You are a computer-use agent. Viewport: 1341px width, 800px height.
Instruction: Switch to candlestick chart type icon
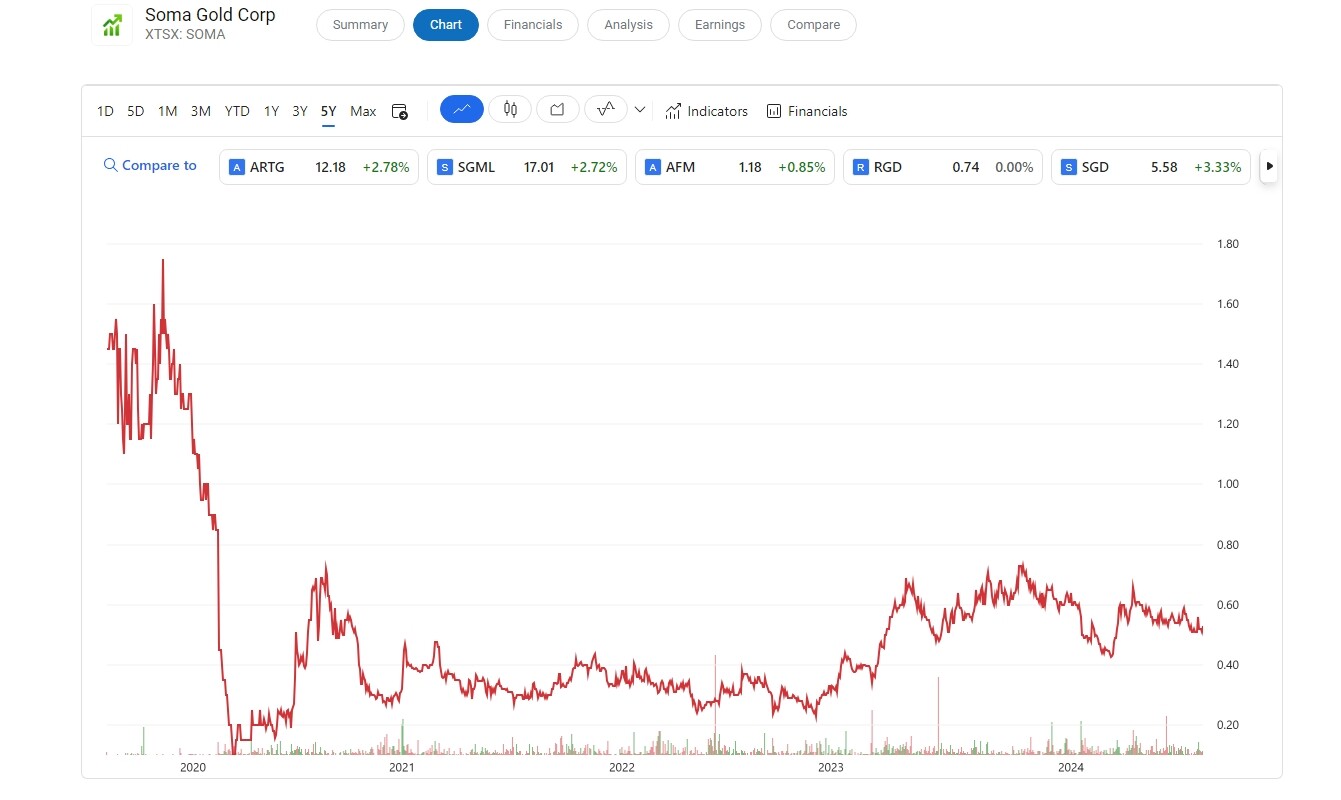(510, 110)
